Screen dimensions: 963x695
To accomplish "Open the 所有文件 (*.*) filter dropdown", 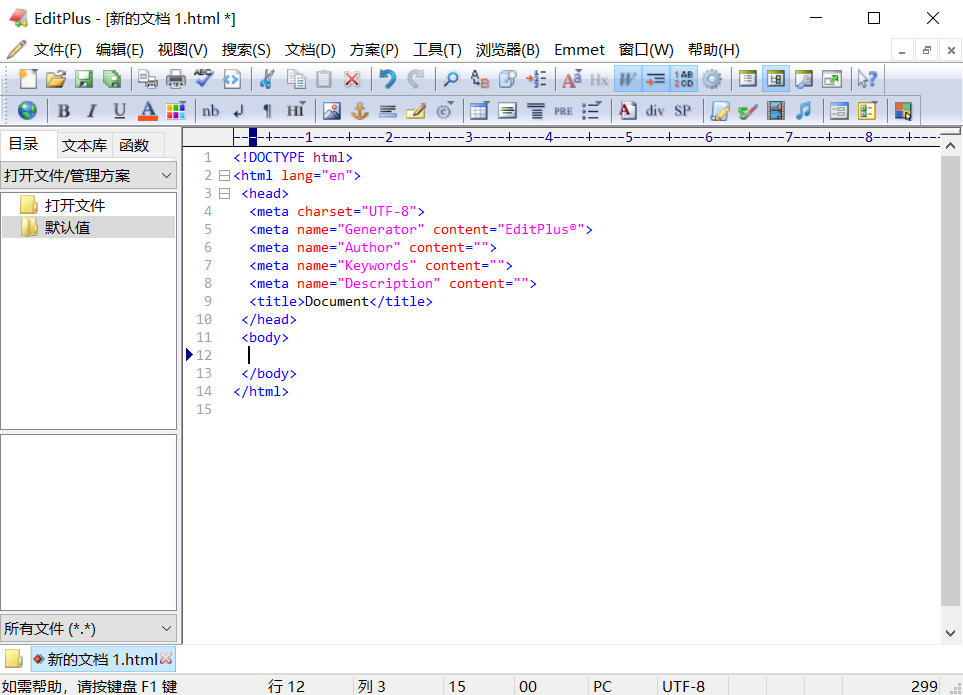I will [88, 628].
